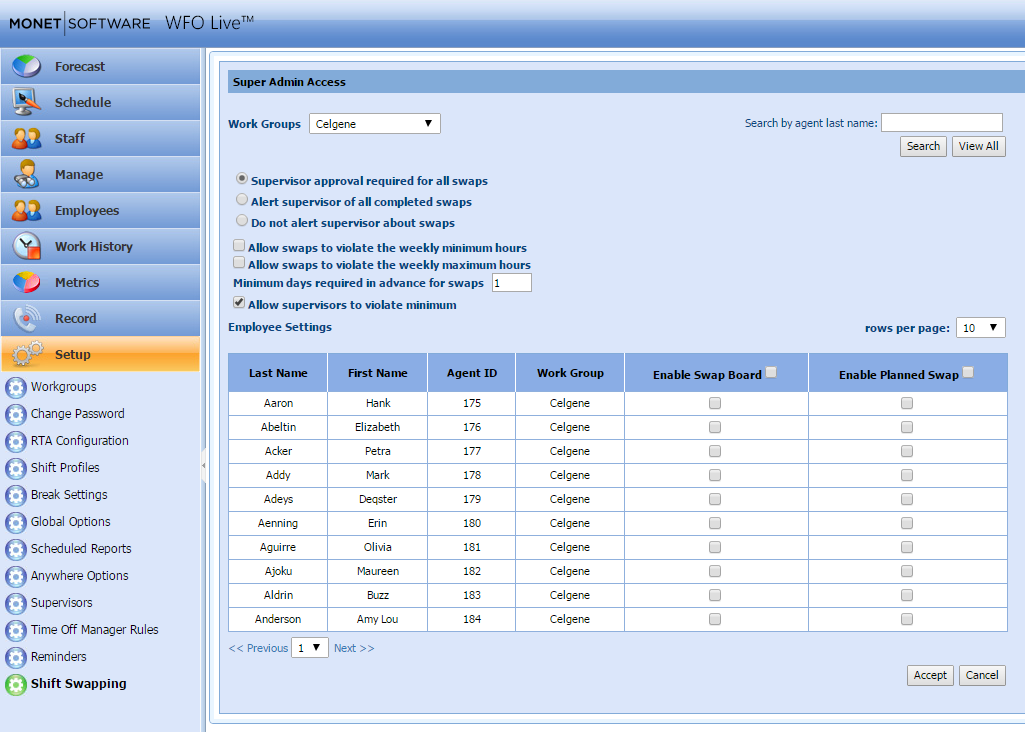Image resolution: width=1025 pixels, height=732 pixels.
Task: Enable swaps to violate weekly minimum hours
Action: pos(239,246)
